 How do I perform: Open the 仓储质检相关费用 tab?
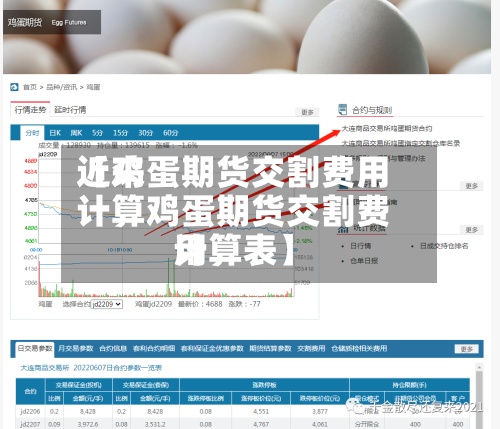point(359,348)
